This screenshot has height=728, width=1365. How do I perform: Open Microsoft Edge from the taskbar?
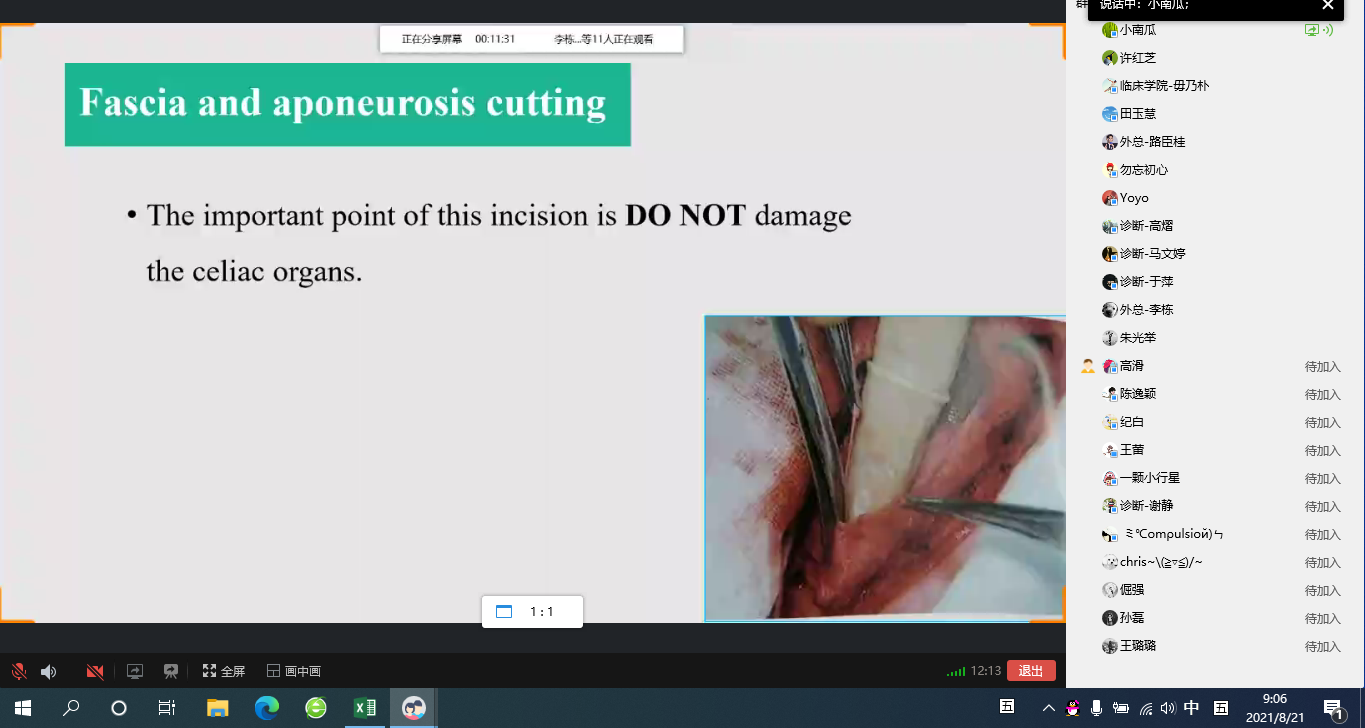pyautogui.click(x=267, y=708)
